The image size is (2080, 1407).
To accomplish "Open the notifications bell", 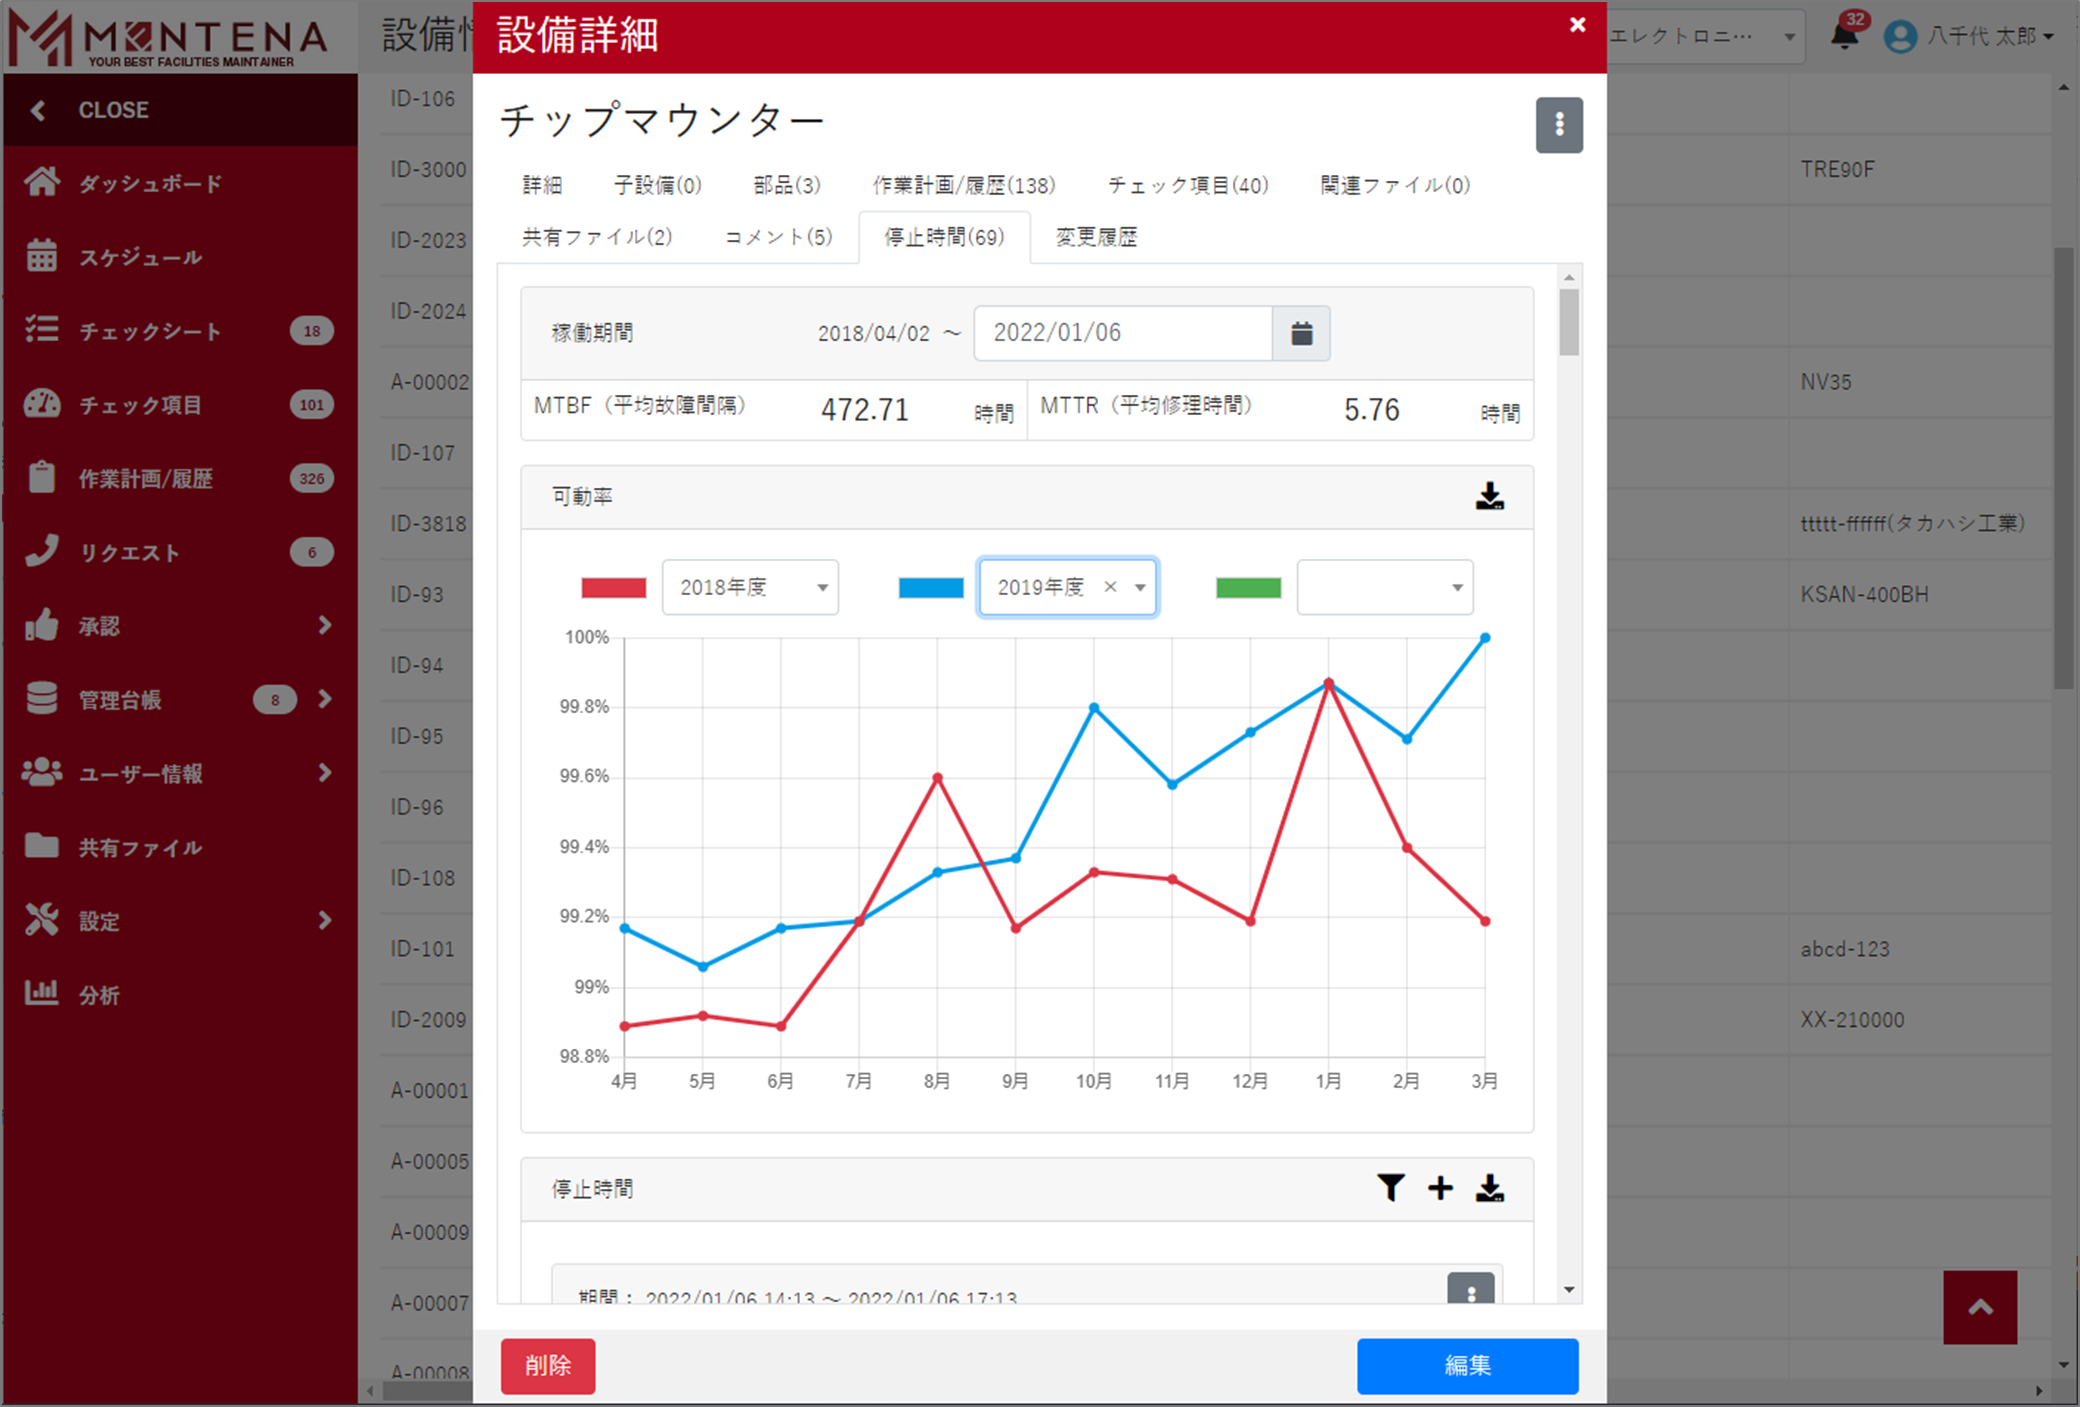I will point(1844,36).
